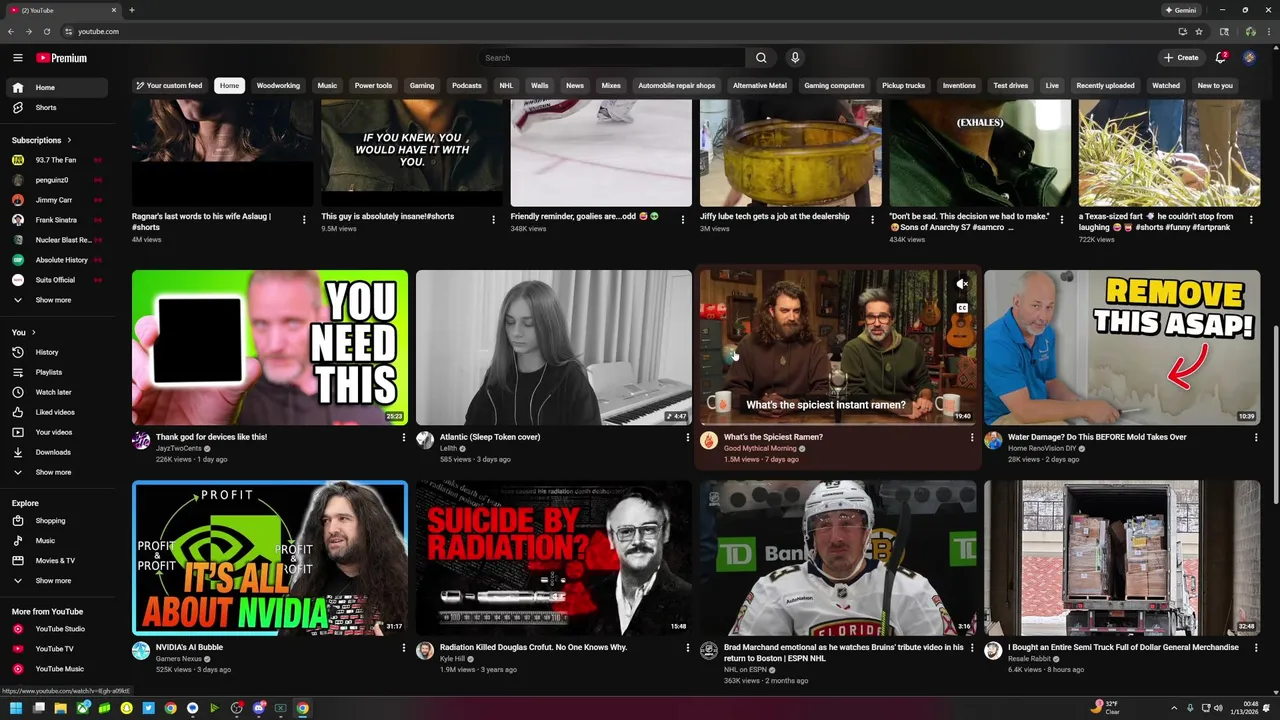
Task: Select the Power tools filter chip
Action: pyautogui.click(x=373, y=86)
